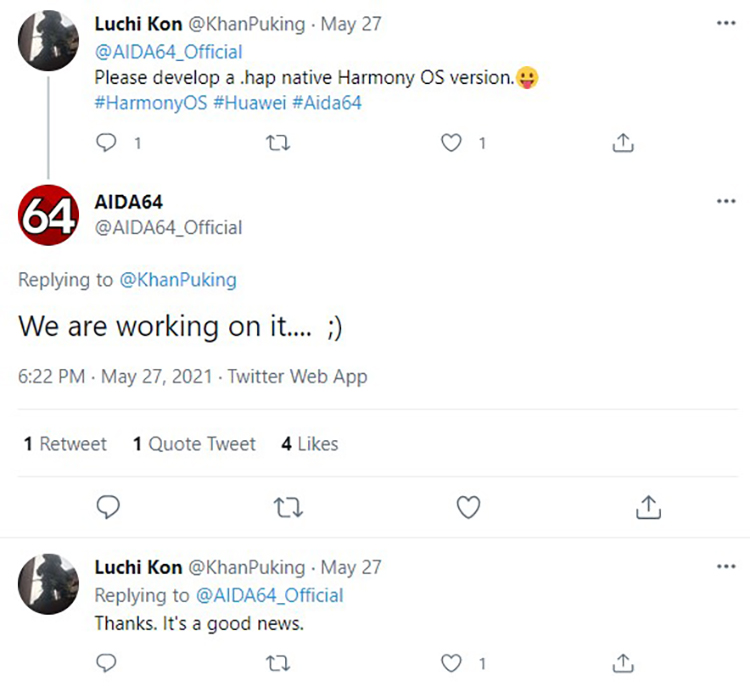Screen dimensions: 750x686
Task: View the 1 Quote Tweet list
Action: tap(194, 444)
